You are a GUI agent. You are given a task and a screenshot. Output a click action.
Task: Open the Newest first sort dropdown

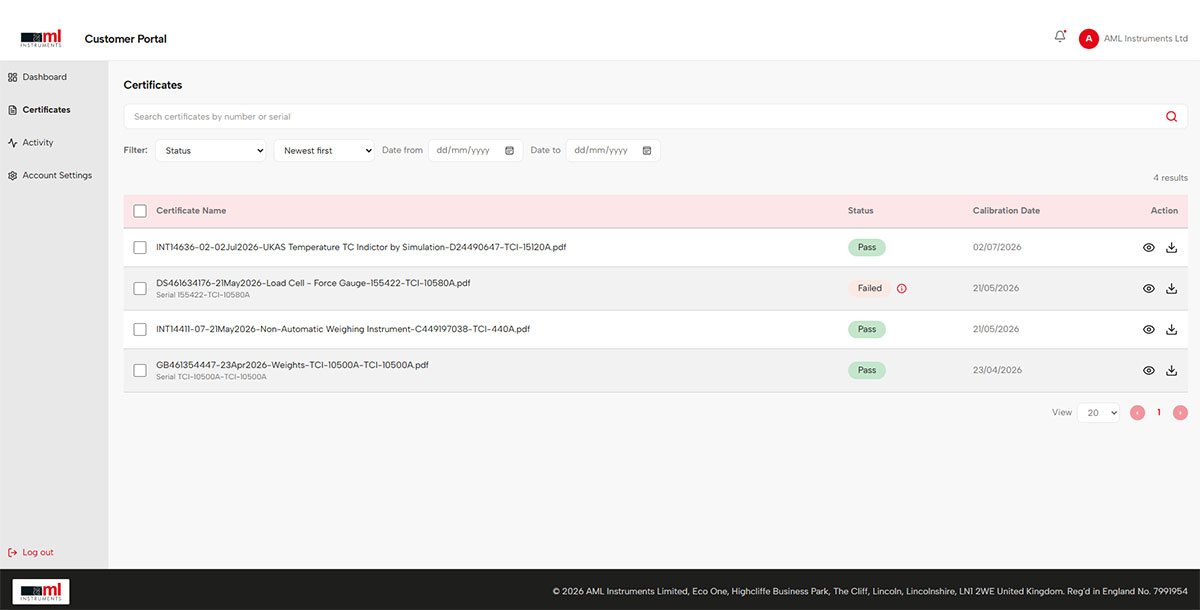(324, 151)
